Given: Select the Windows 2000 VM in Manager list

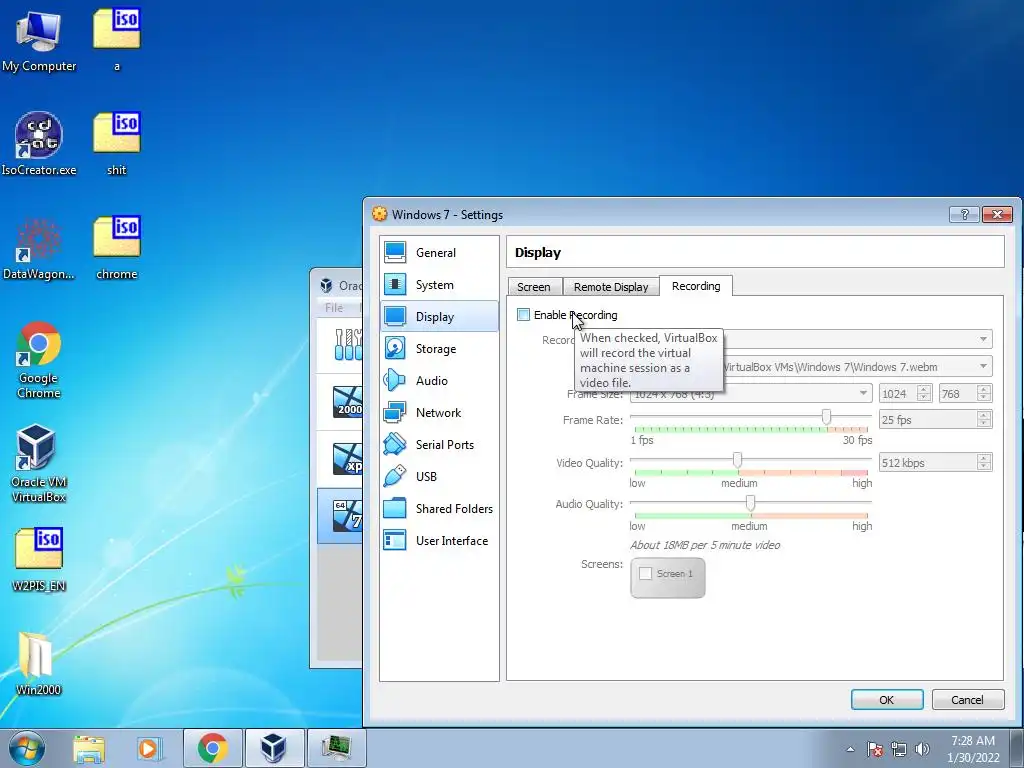Looking at the screenshot, I should pos(340,402).
